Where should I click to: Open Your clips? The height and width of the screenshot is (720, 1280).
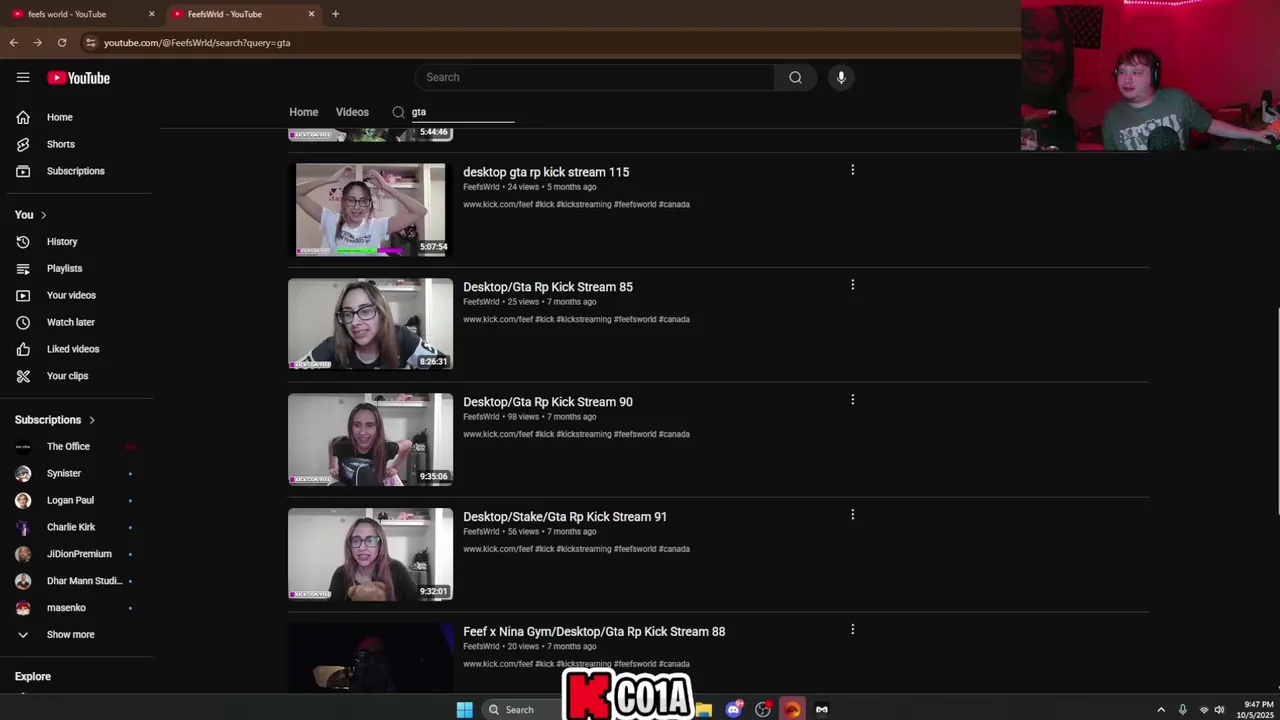77,376
